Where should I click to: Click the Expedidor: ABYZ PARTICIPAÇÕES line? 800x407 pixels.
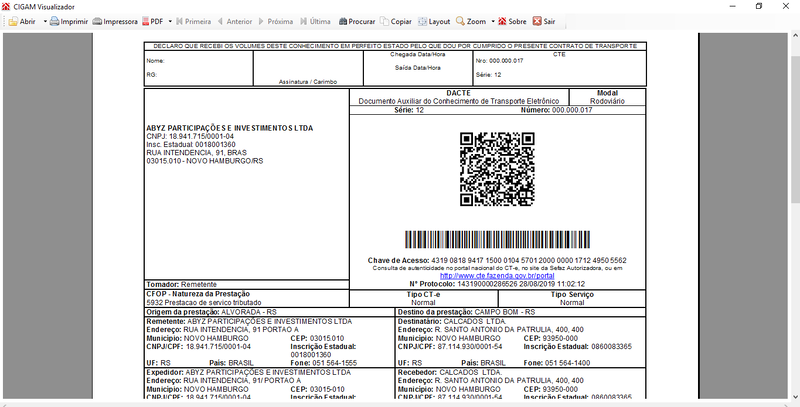click(x=248, y=373)
